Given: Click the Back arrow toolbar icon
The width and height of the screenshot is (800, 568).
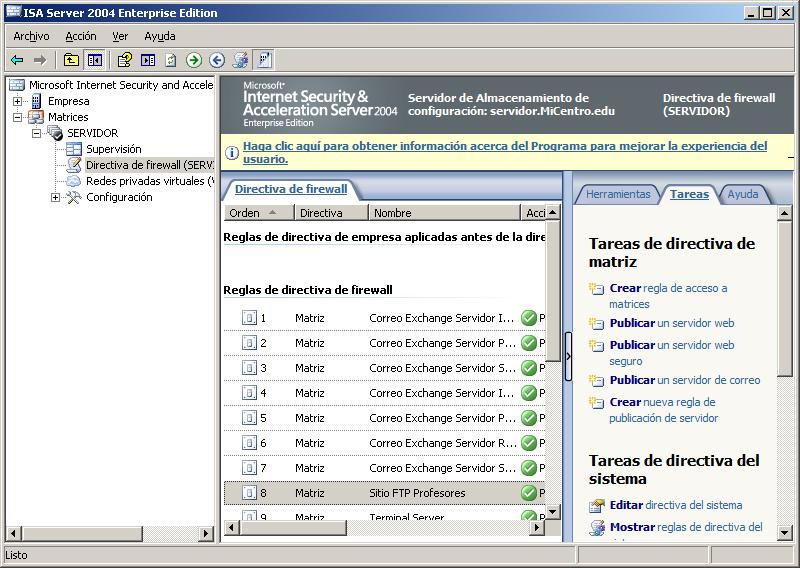Looking at the screenshot, I should (x=17, y=60).
